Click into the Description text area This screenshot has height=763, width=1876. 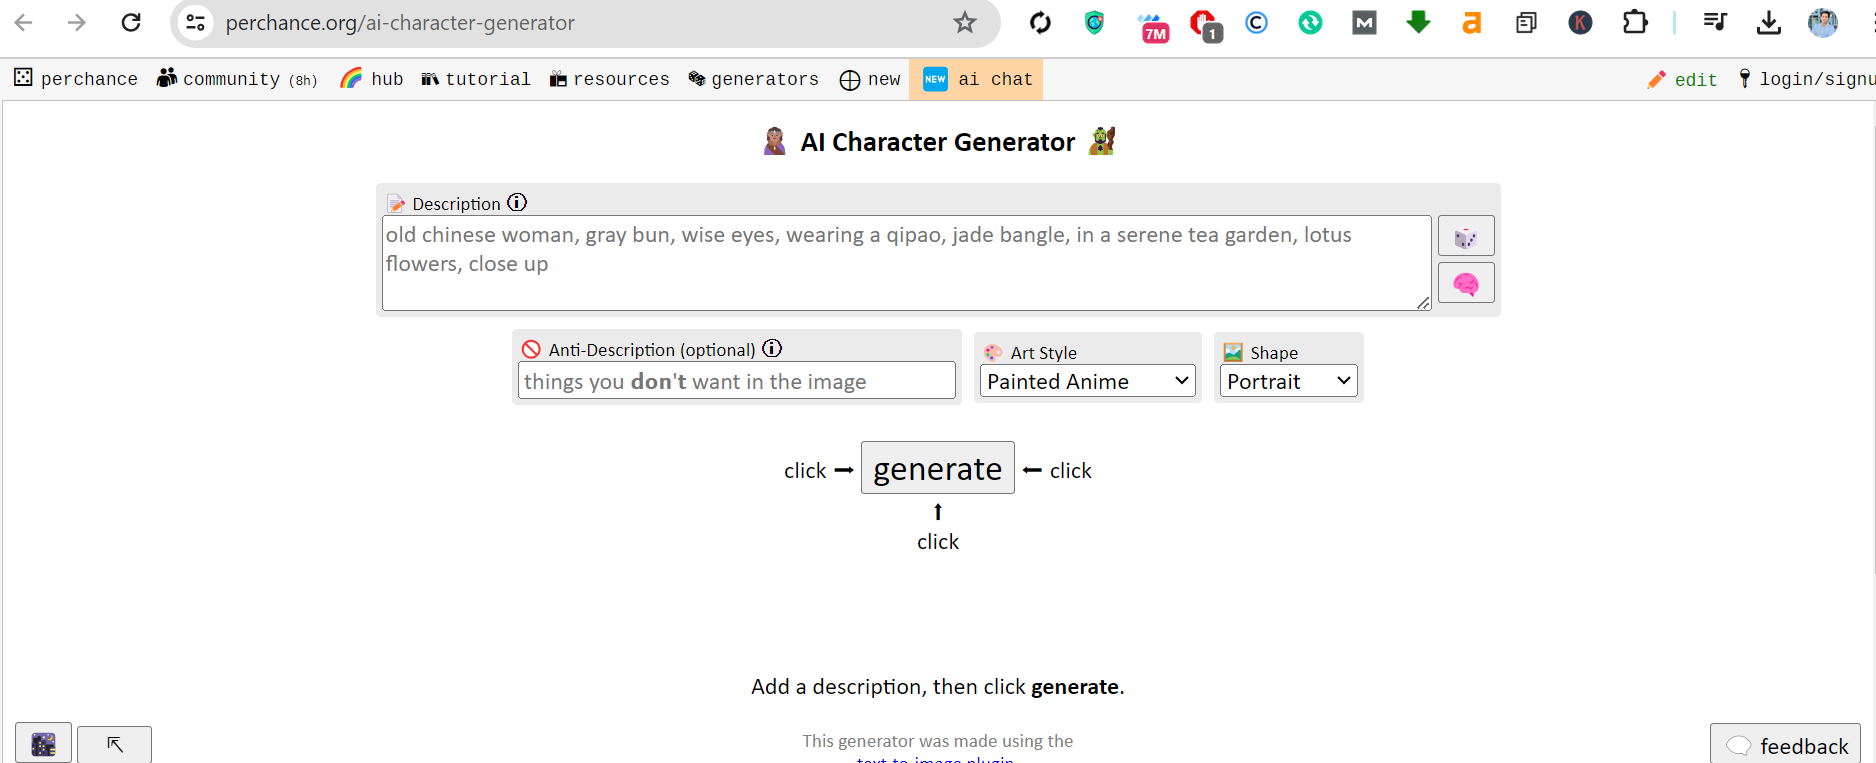(x=905, y=263)
